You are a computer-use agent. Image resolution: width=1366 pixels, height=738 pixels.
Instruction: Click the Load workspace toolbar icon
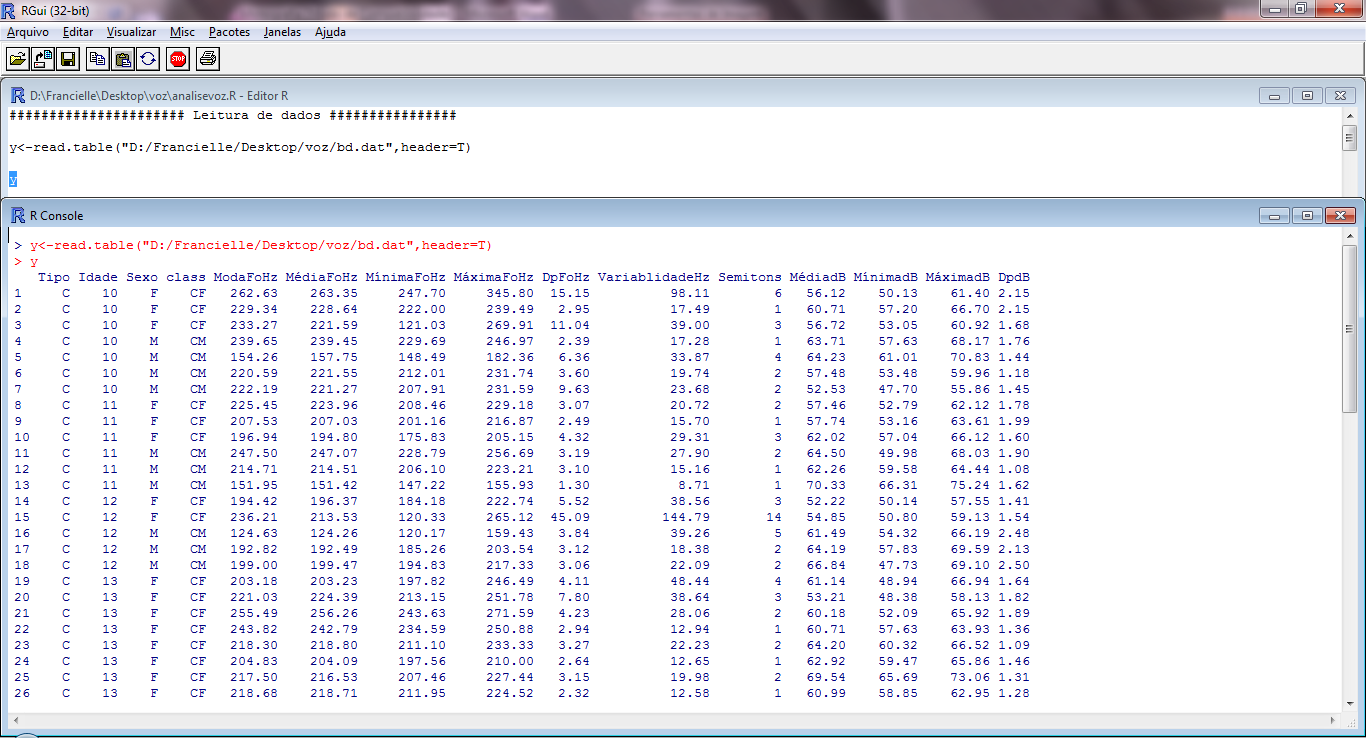(x=43, y=59)
